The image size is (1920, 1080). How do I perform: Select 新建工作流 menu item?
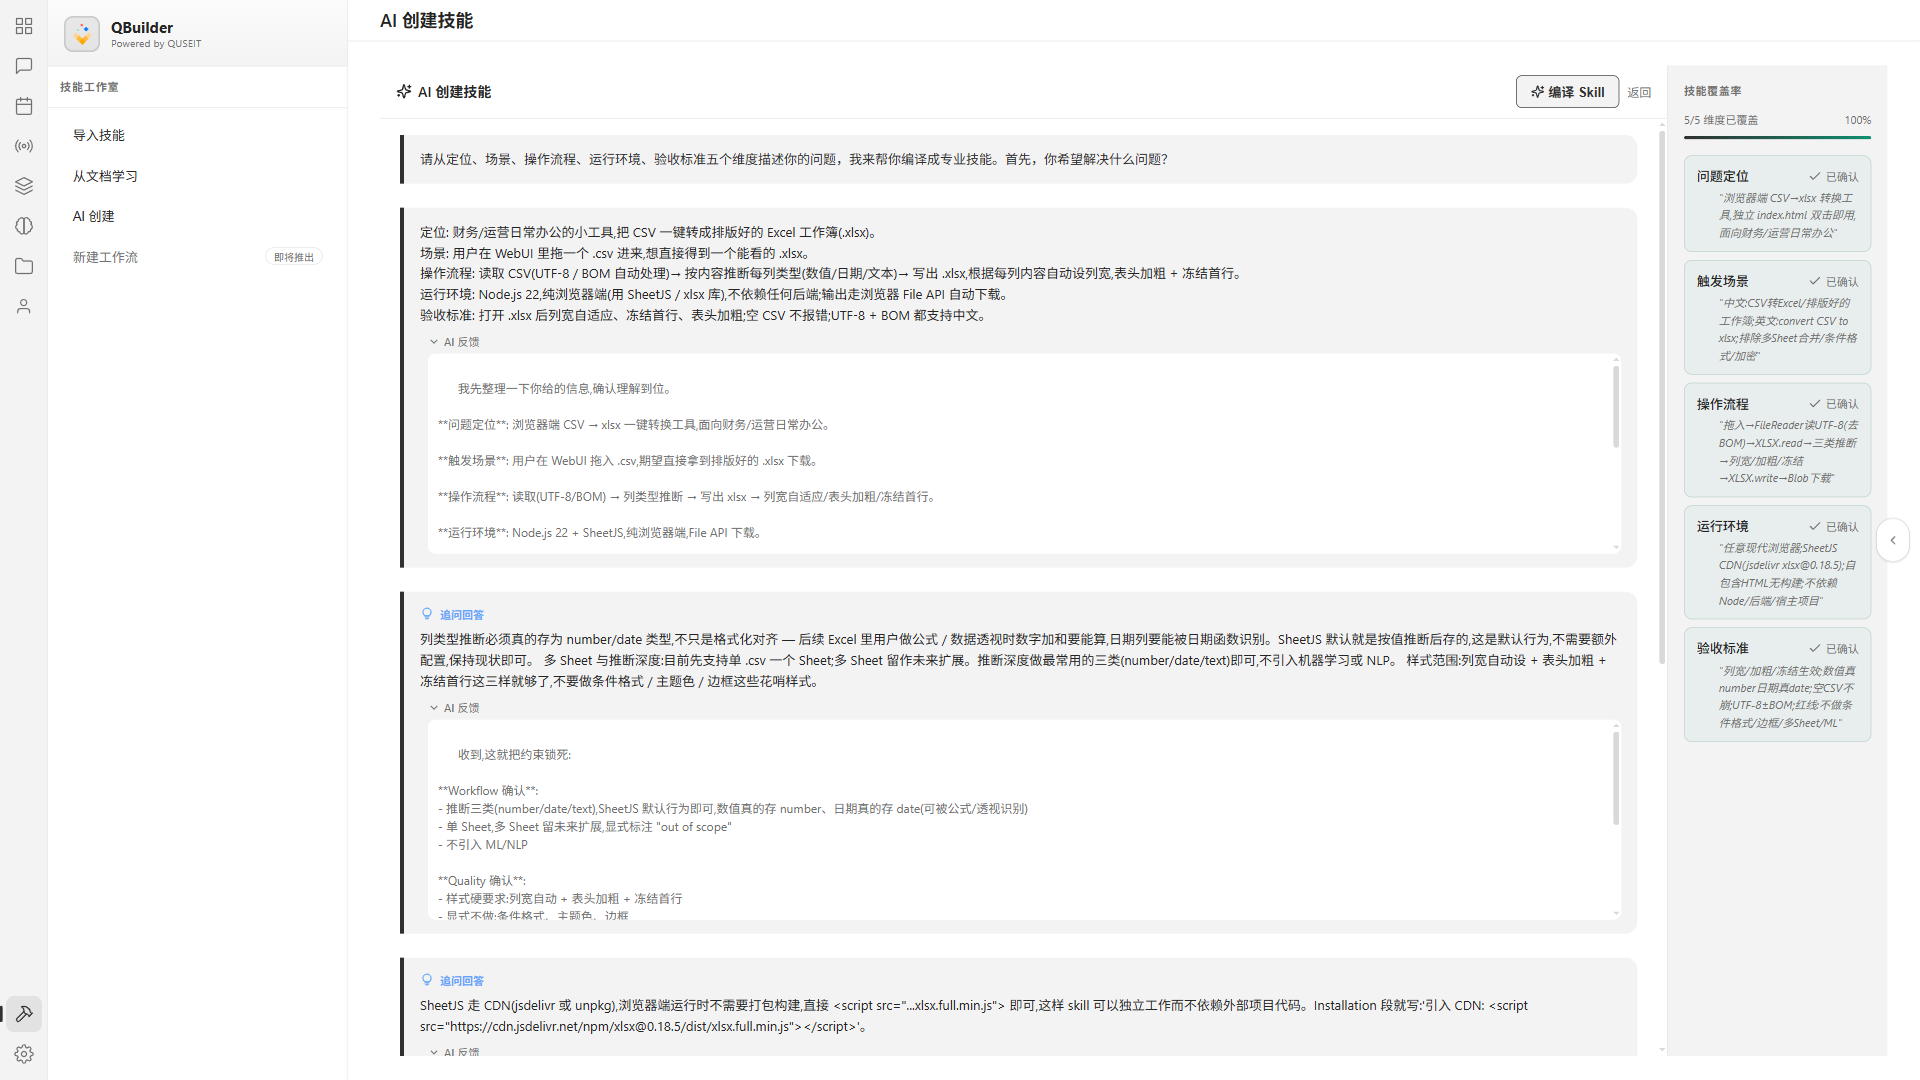point(197,257)
